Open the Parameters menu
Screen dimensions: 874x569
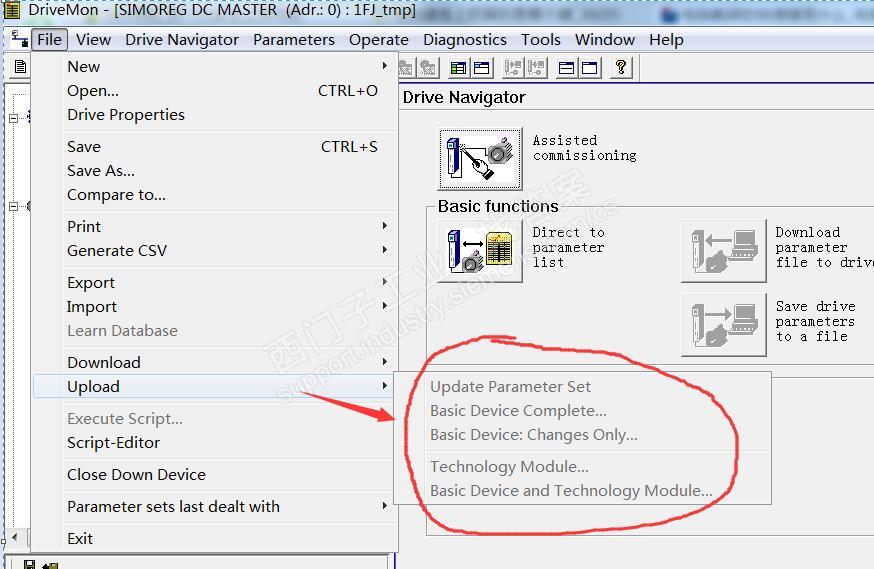click(x=294, y=40)
